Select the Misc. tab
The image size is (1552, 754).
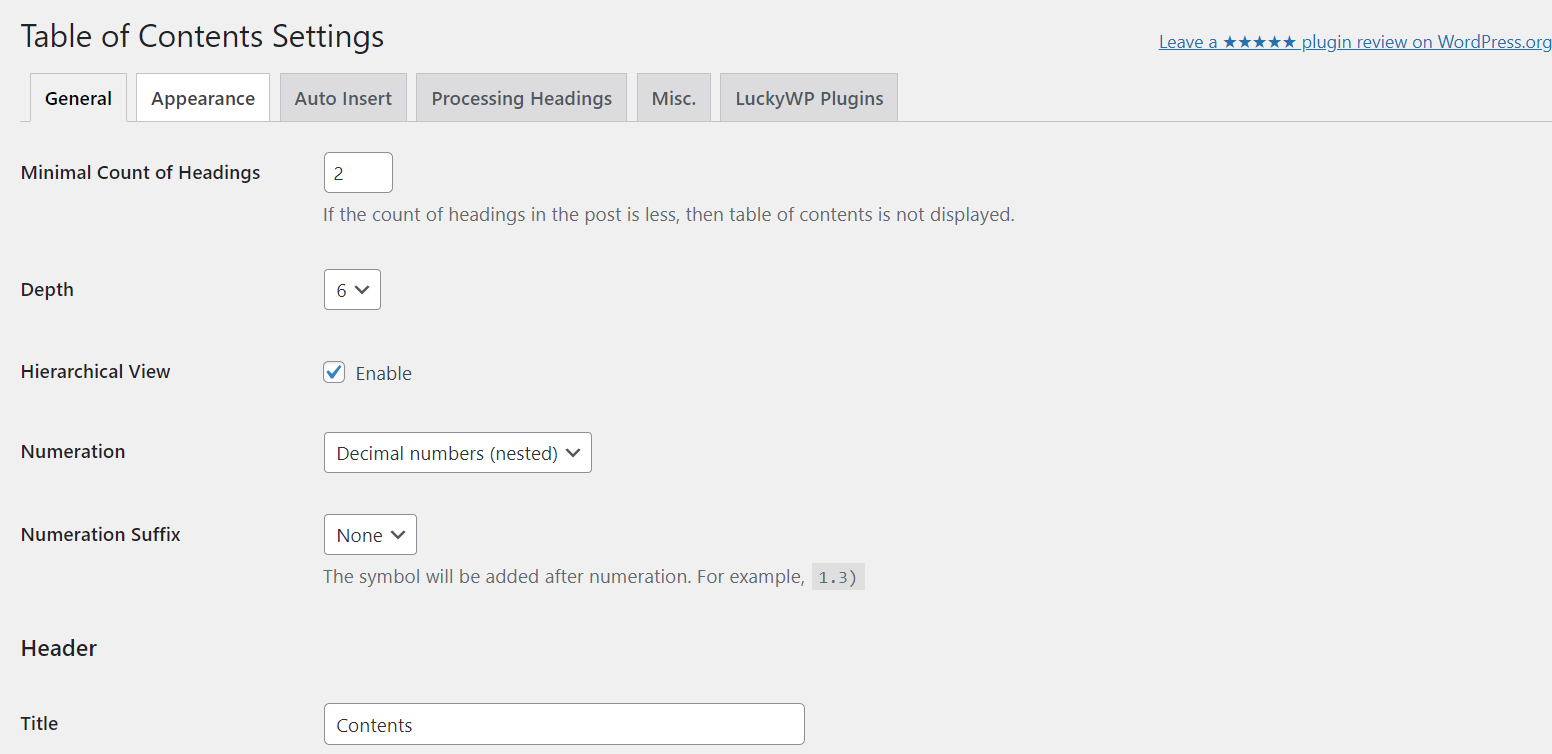(x=674, y=98)
